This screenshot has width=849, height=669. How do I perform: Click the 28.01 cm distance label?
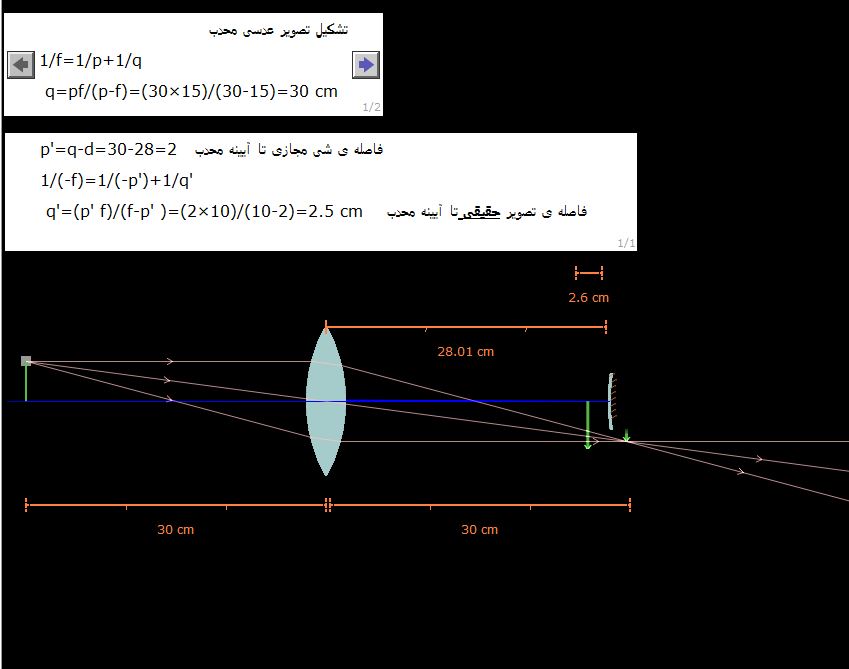click(465, 351)
